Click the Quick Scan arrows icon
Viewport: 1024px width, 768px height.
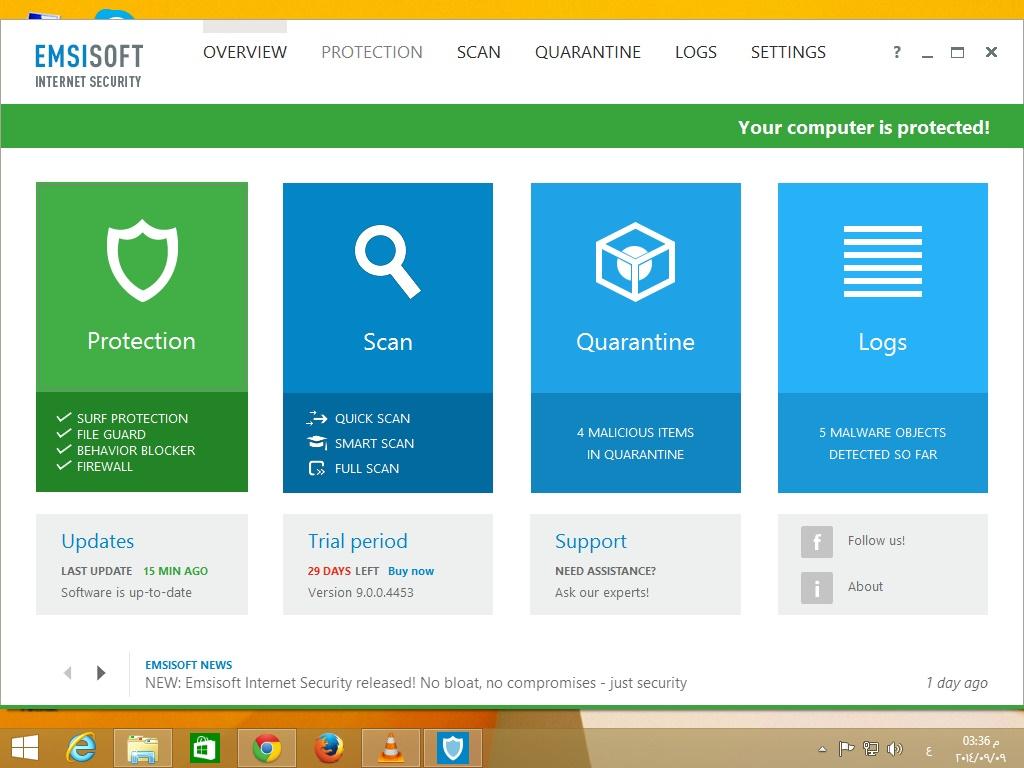(317, 418)
